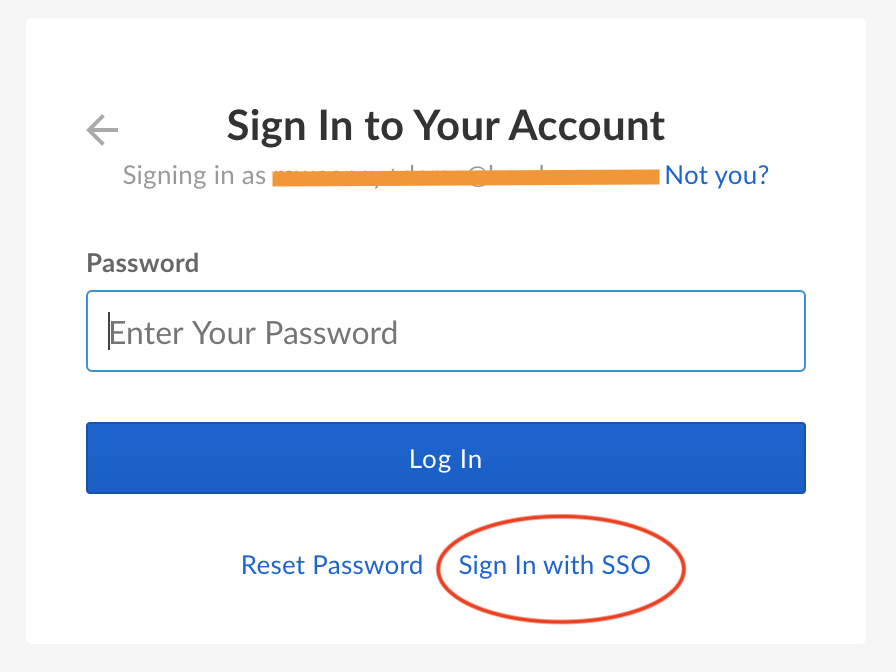Place cursor in the password placeholder text
Screen dimensions: 896x672
253,332
